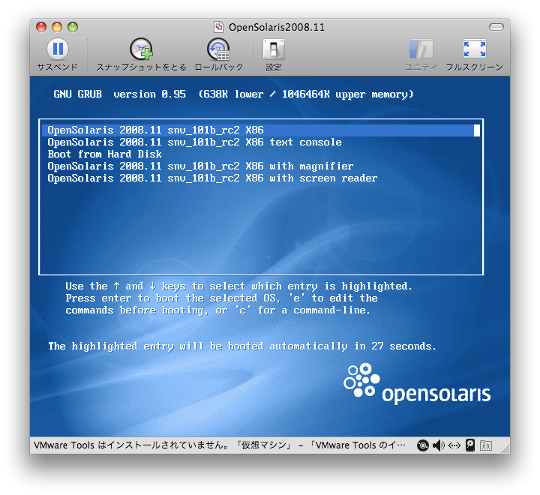Click the window resize grip at bottom corner
Screen dimensions: 540x495
coord(505,448)
